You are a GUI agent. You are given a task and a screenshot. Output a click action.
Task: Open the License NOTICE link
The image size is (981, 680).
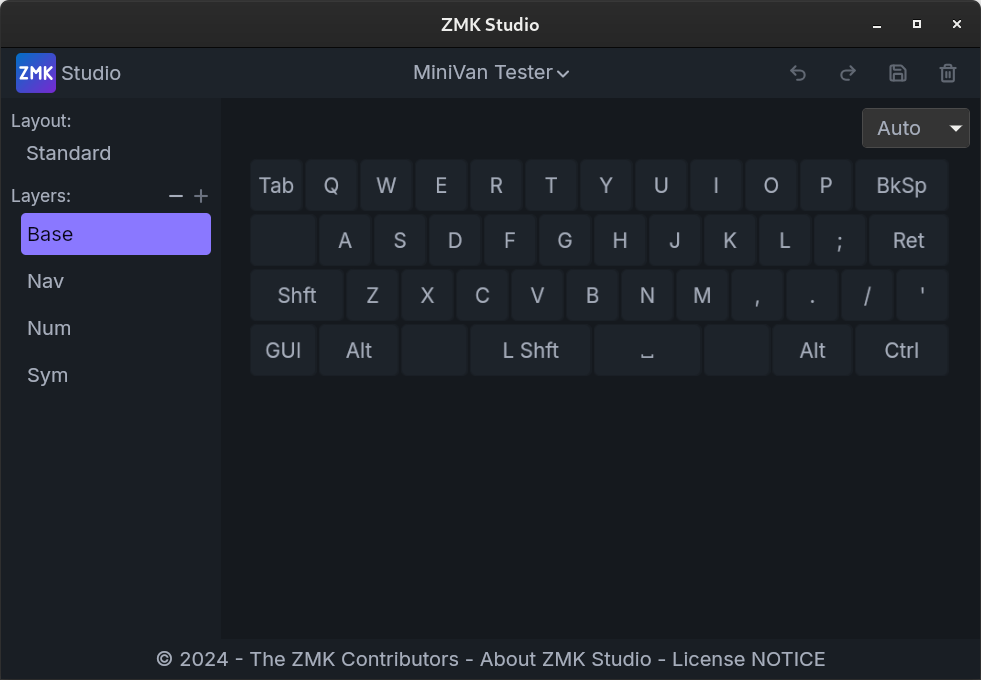pyautogui.click(x=748, y=659)
